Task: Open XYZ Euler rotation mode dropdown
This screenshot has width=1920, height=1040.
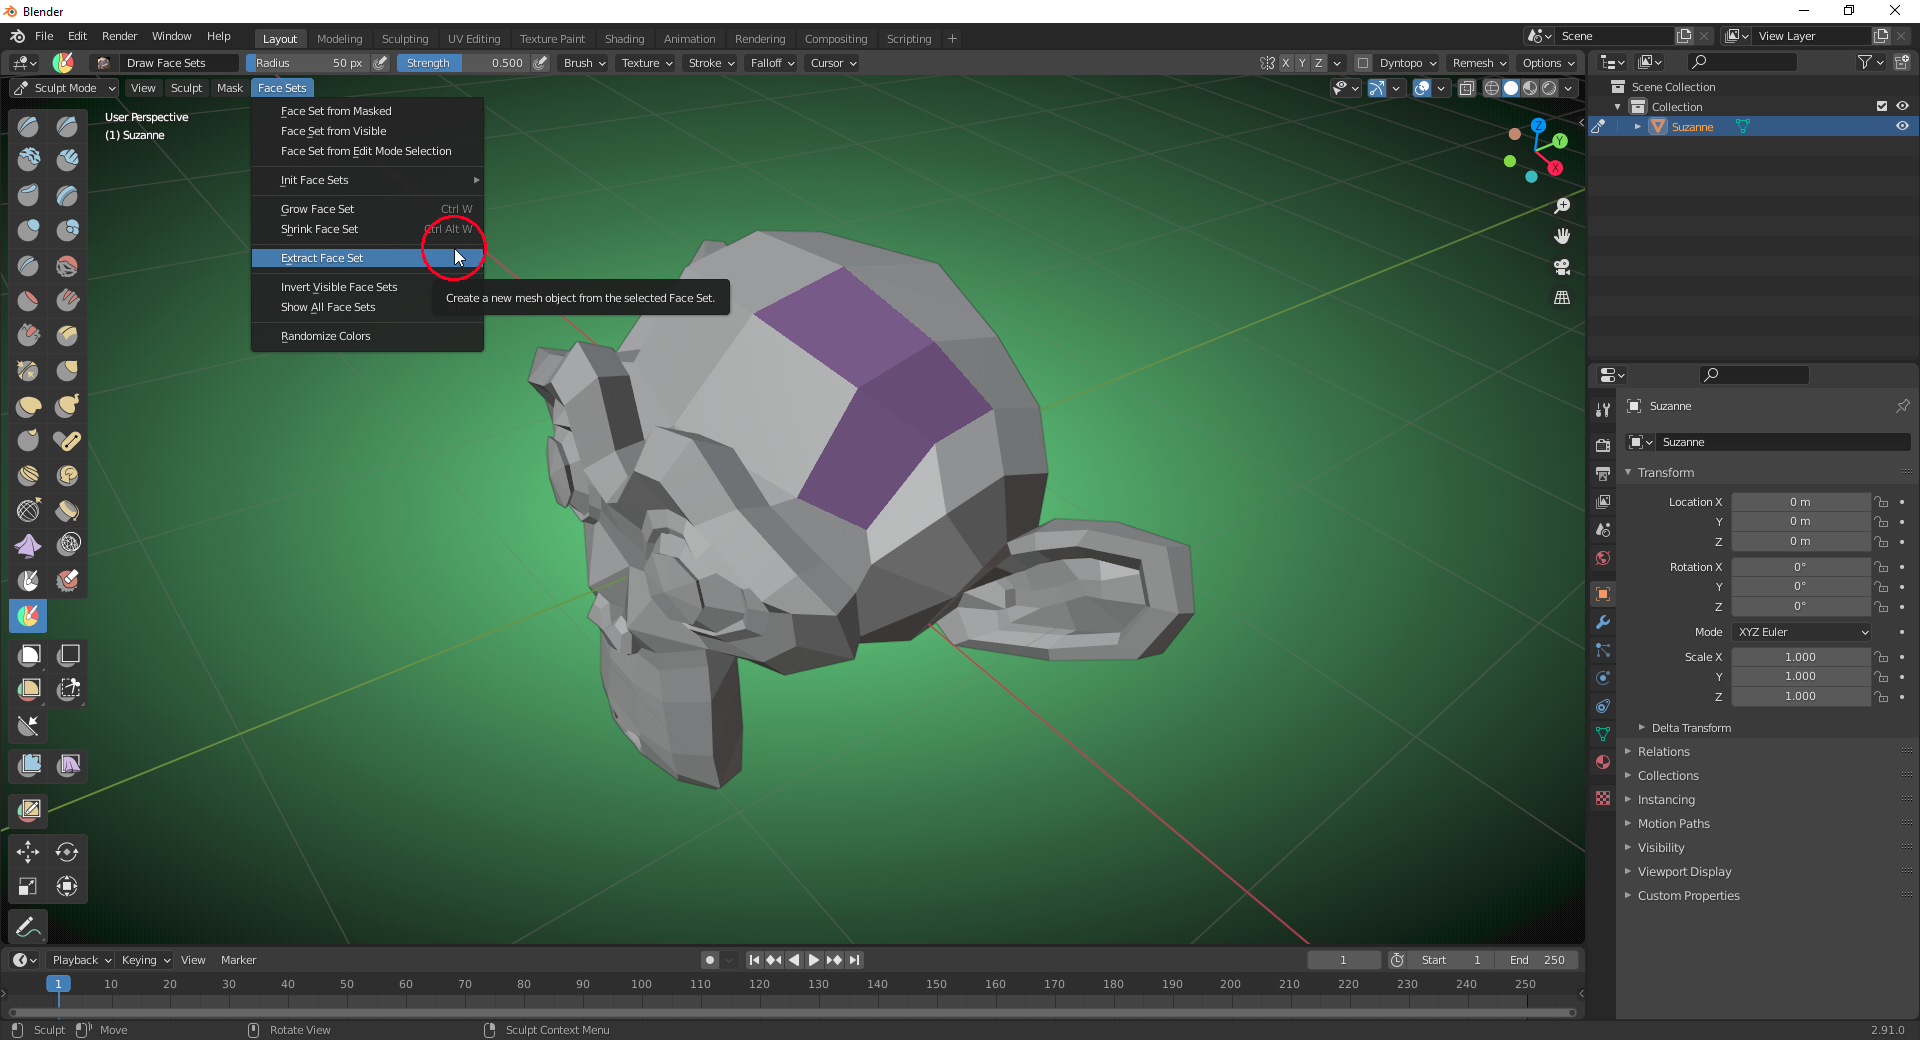Action: 1802,632
